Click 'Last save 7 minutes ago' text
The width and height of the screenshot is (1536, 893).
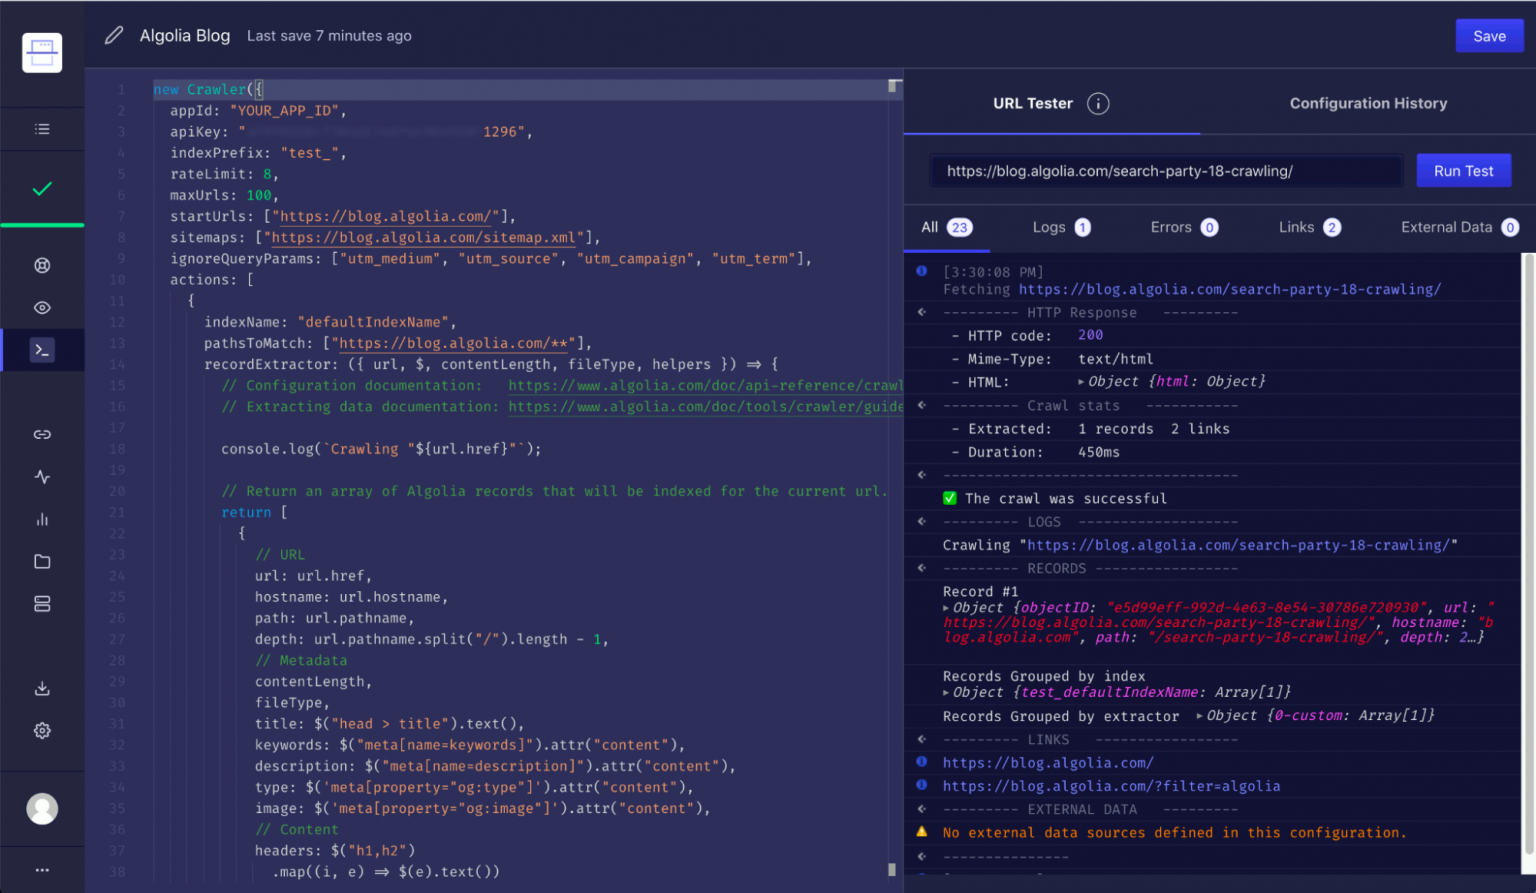click(x=329, y=36)
